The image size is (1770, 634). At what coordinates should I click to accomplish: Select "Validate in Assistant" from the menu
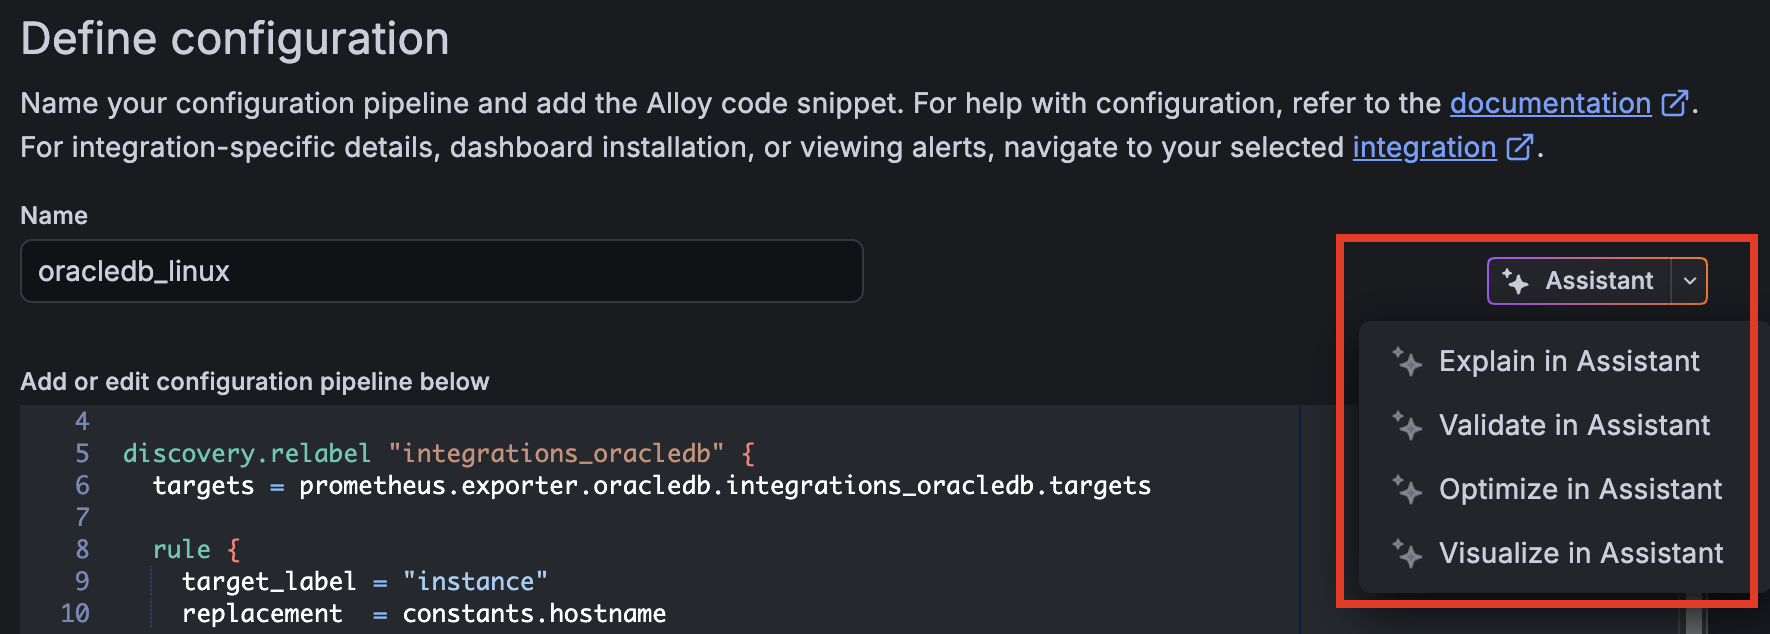click(1574, 425)
